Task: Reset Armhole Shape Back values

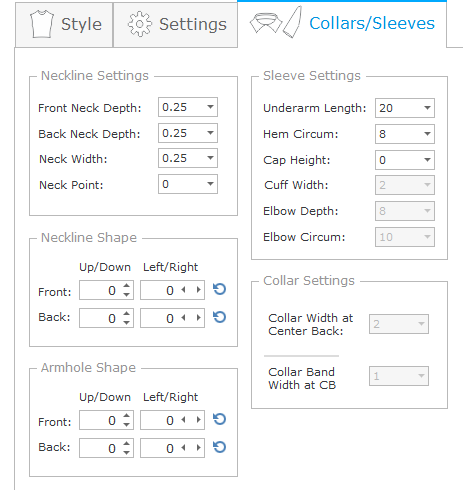Action: (220, 447)
